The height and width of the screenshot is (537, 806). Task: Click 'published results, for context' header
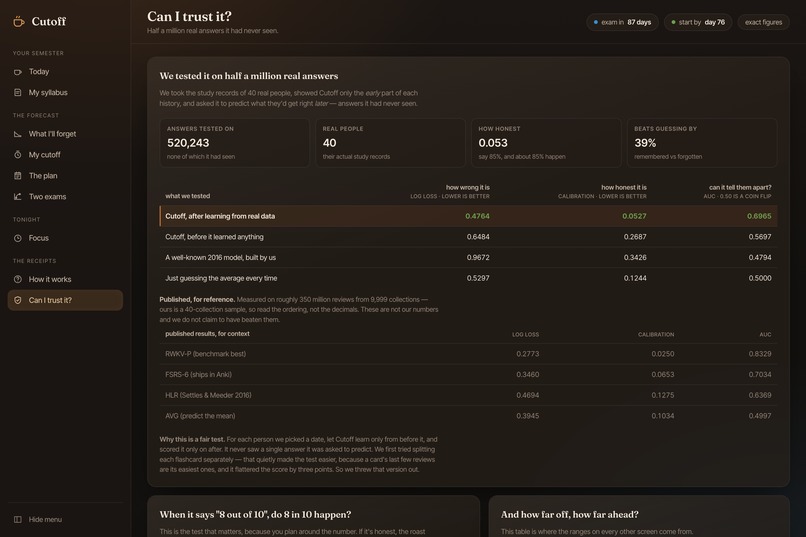click(207, 334)
